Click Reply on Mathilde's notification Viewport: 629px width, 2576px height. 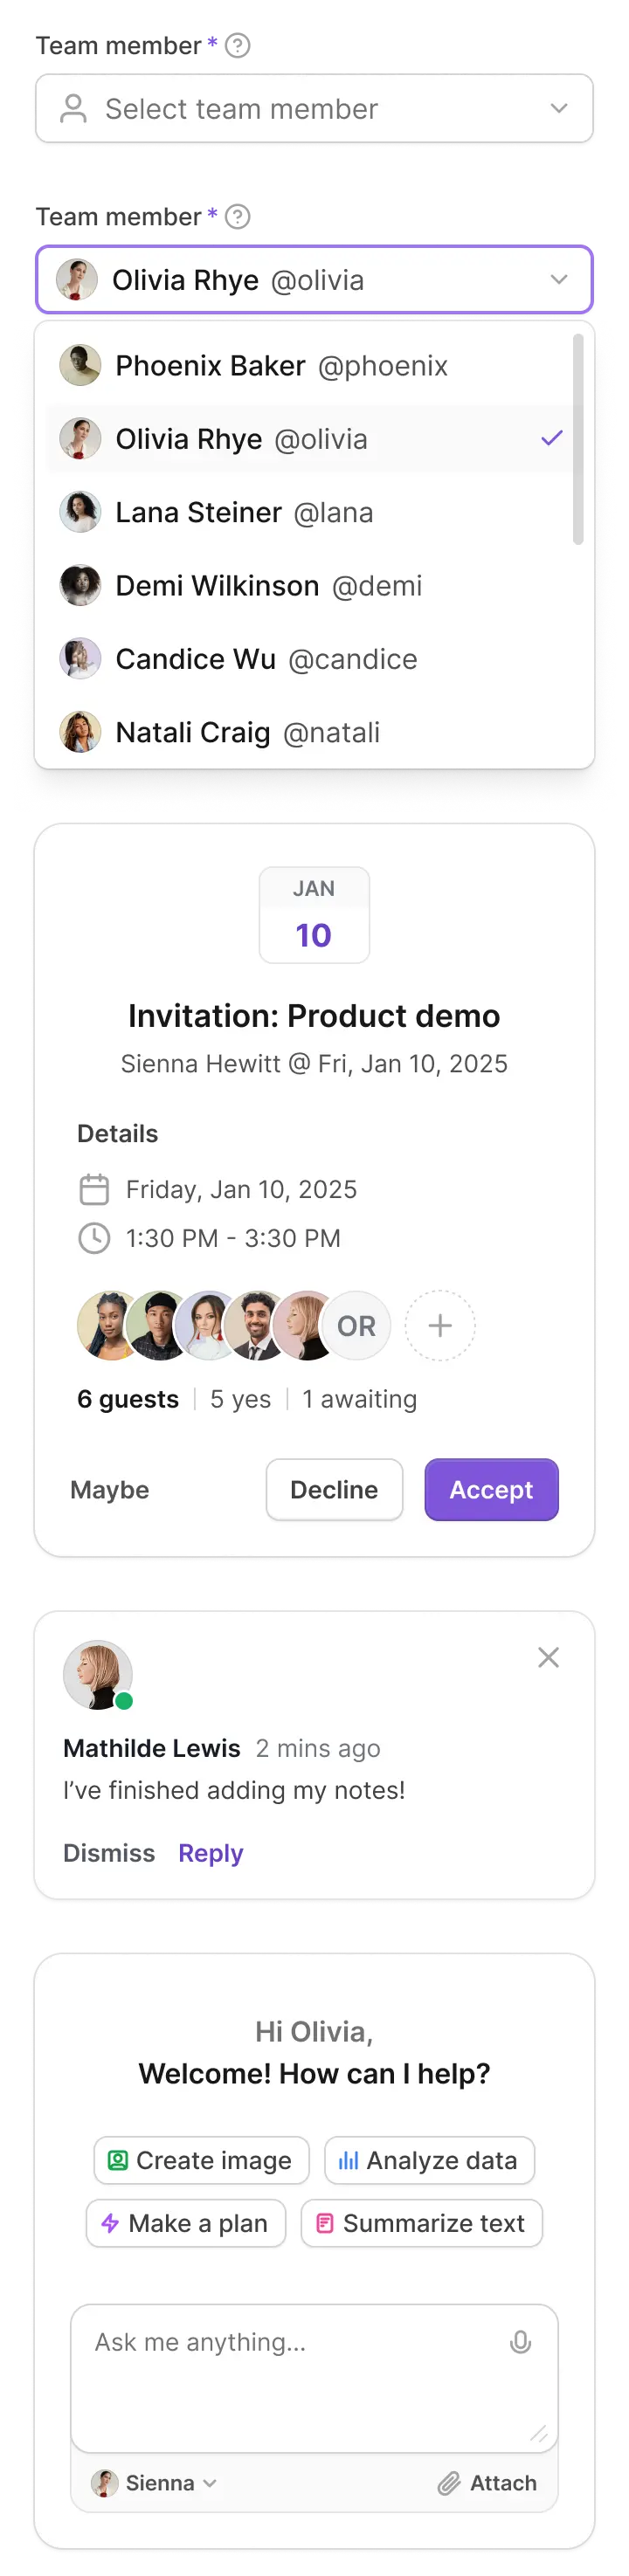(x=210, y=1853)
